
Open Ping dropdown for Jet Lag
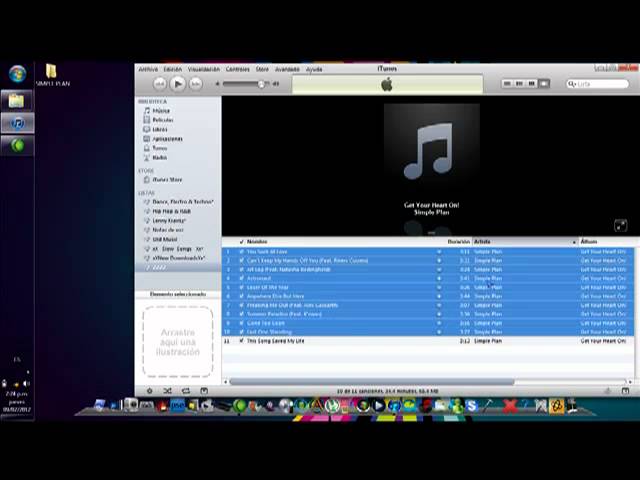point(439,269)
